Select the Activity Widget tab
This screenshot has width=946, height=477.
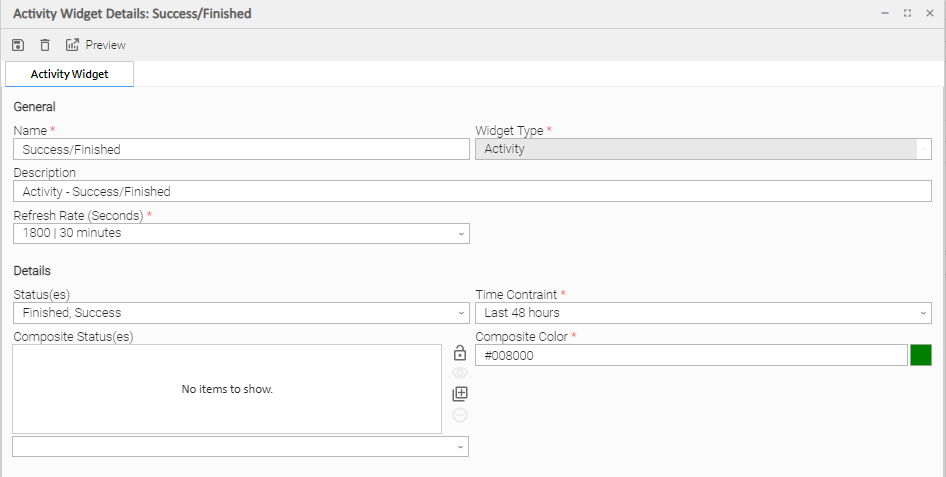pyautogui.click(x=69, y=74)
